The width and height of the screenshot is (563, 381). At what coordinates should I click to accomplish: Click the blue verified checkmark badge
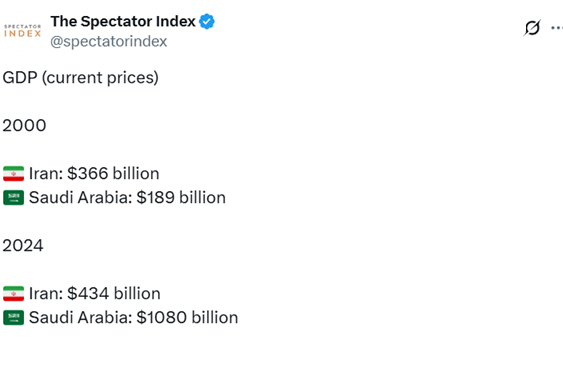pyautogui.click(x=207, y=22)
